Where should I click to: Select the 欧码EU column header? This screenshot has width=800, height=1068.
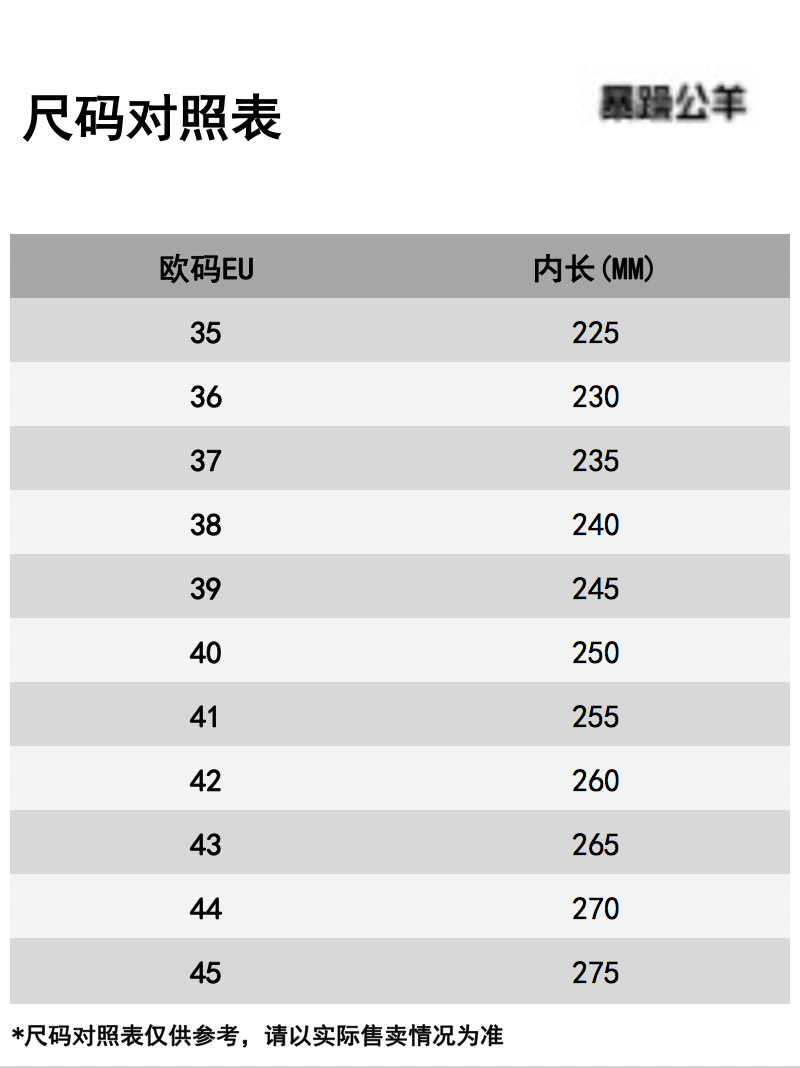coord(206,268)
